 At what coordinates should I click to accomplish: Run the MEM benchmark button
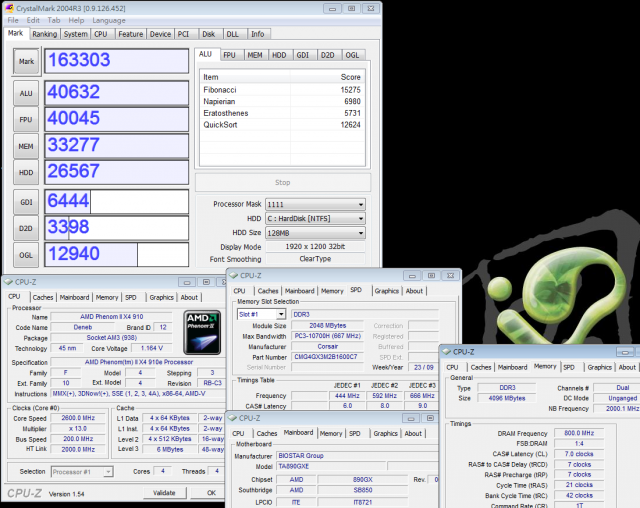[x=26, y=146]
